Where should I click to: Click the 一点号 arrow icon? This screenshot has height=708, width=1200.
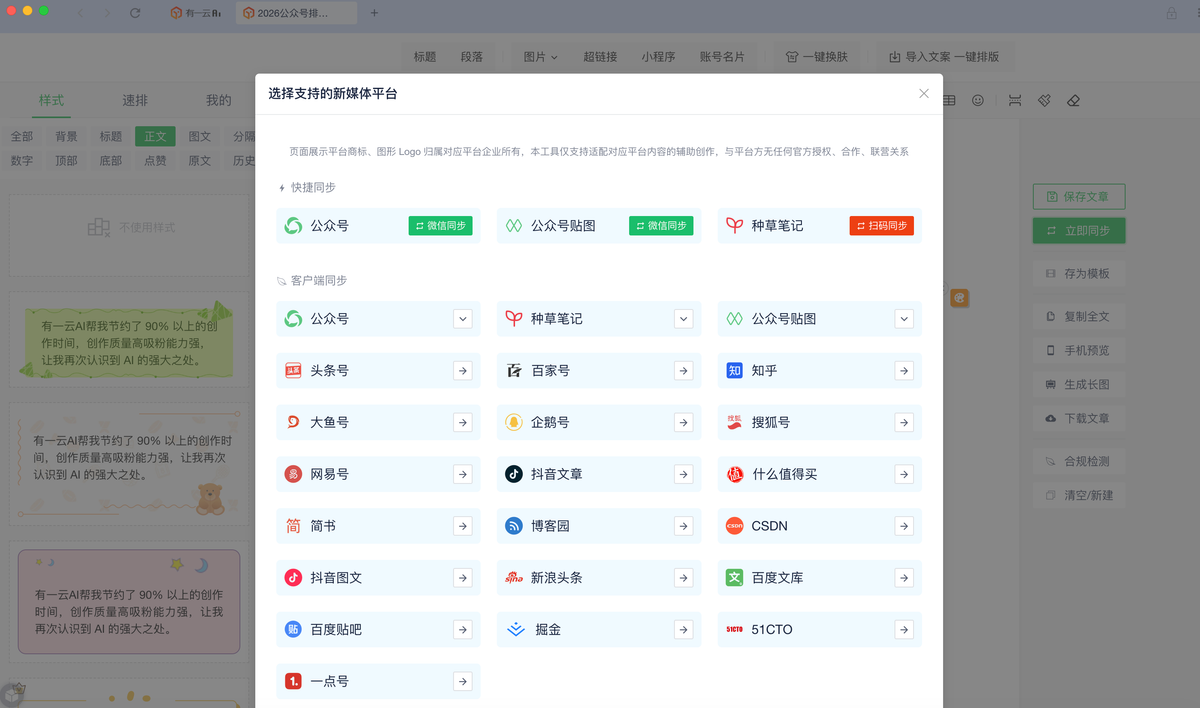pos(463,681)
